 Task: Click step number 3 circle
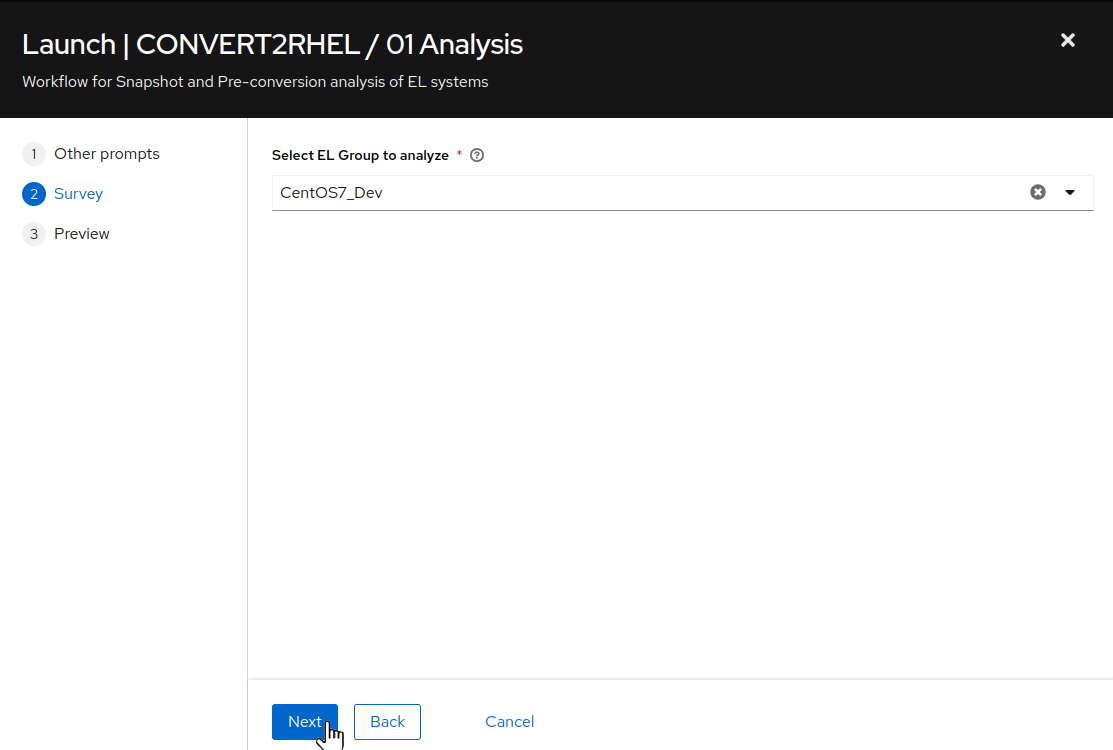click(x=34, y=233)
